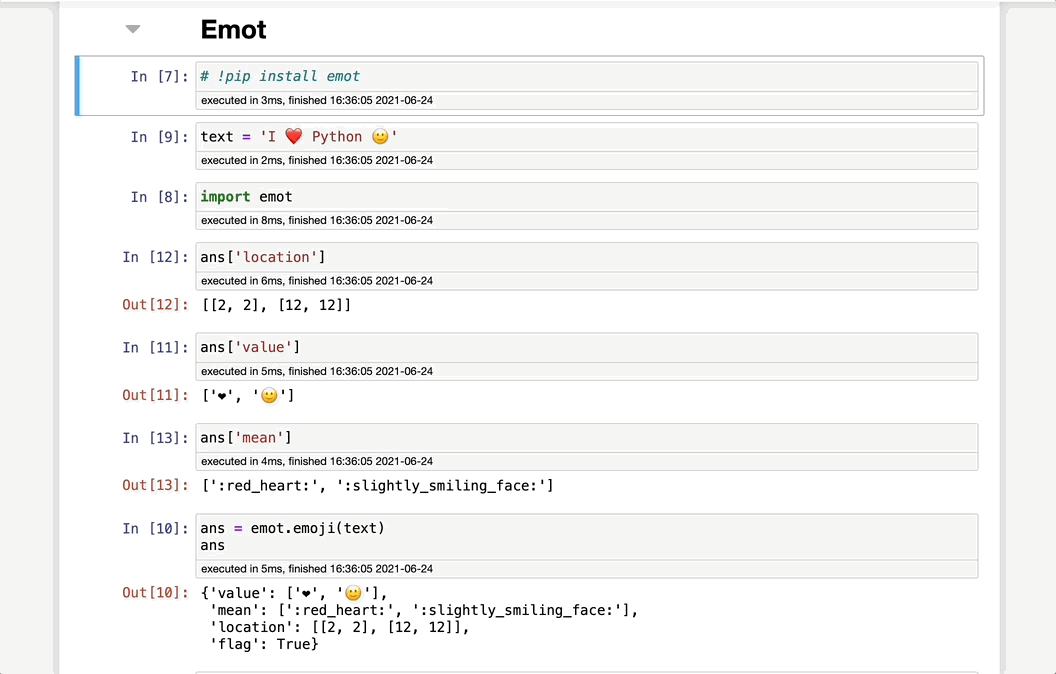This screenshot has height=674, width=1056.
Task: Select the ans['mean'] code cell
Action: [586, 437]
